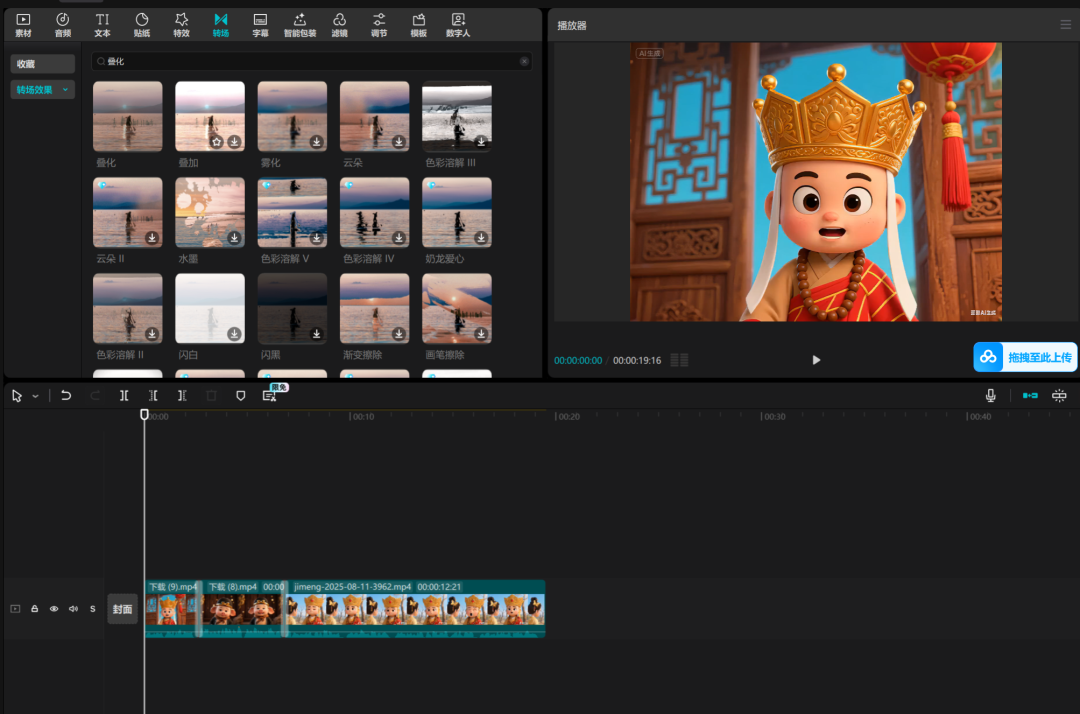Click the toolbar icon with the 限免 badge
The width and height of the screenshot is (1080, 714).
(269, 395)
